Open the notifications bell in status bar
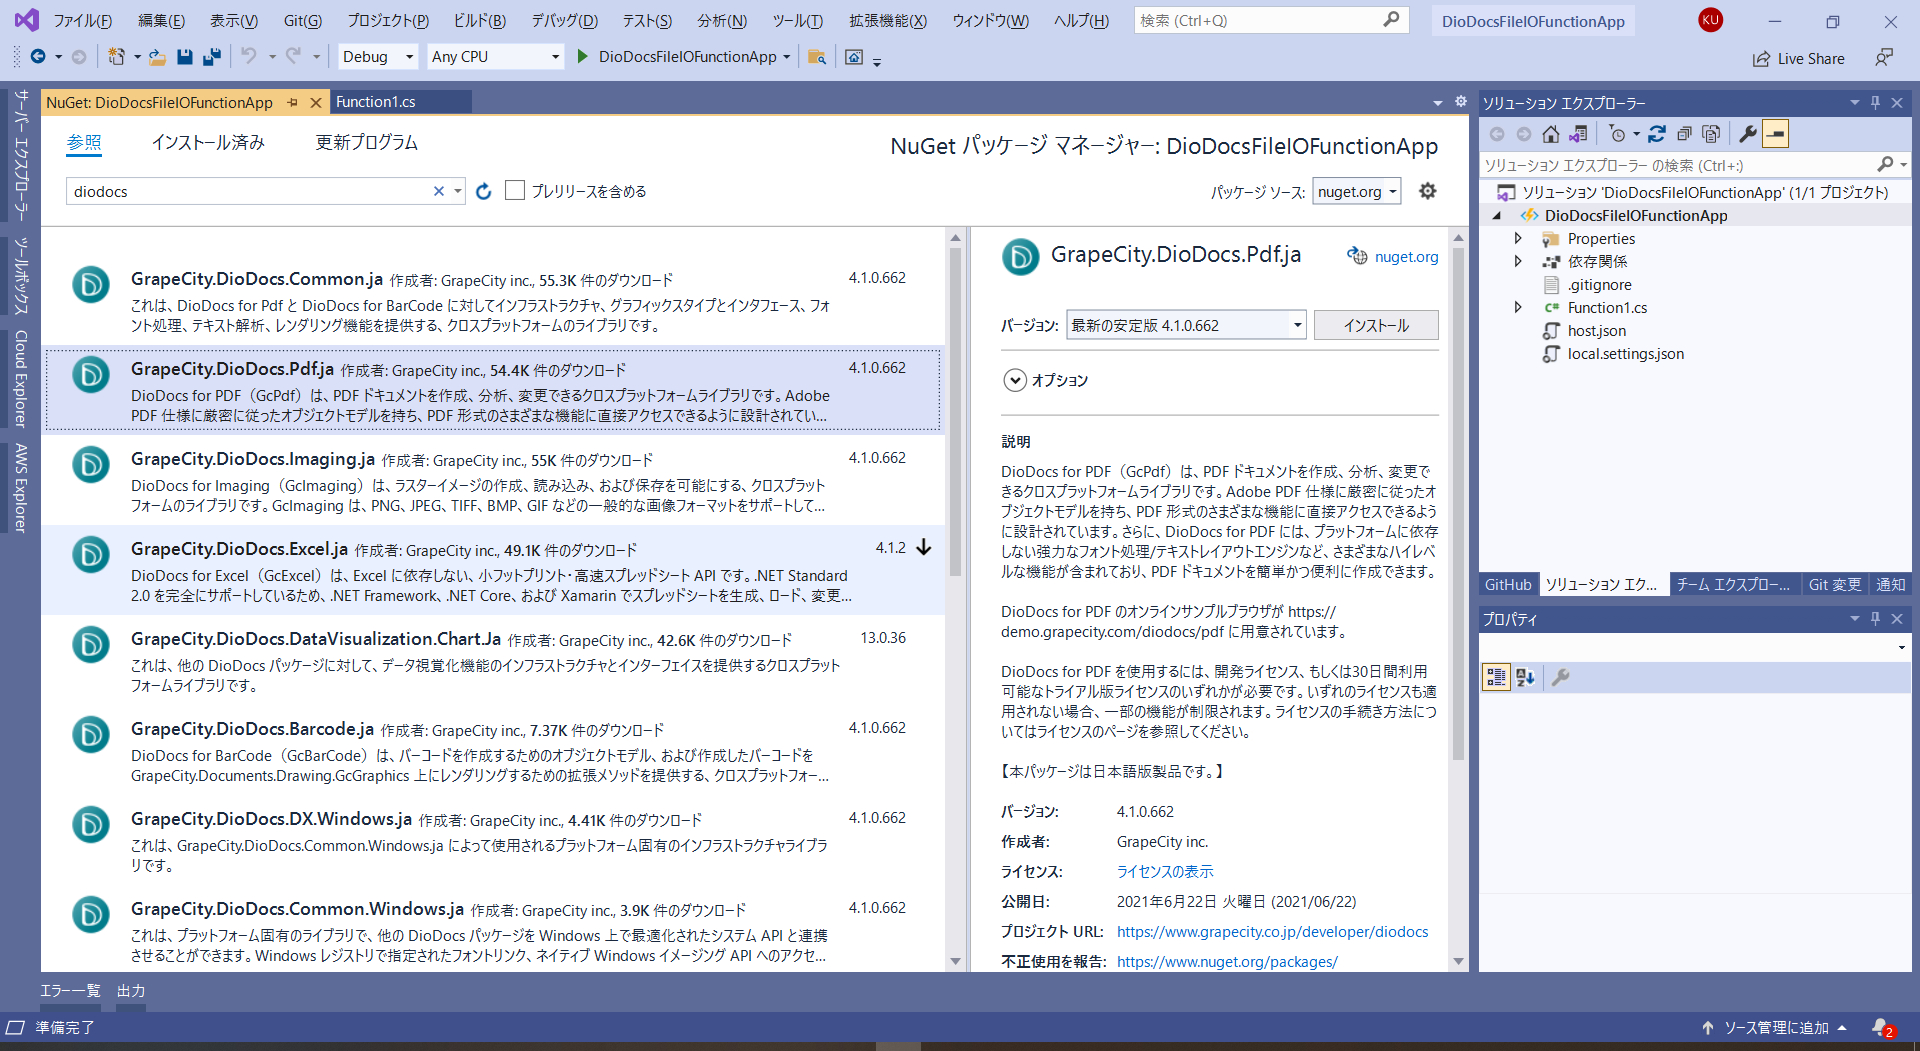 click(1882, 1027)
